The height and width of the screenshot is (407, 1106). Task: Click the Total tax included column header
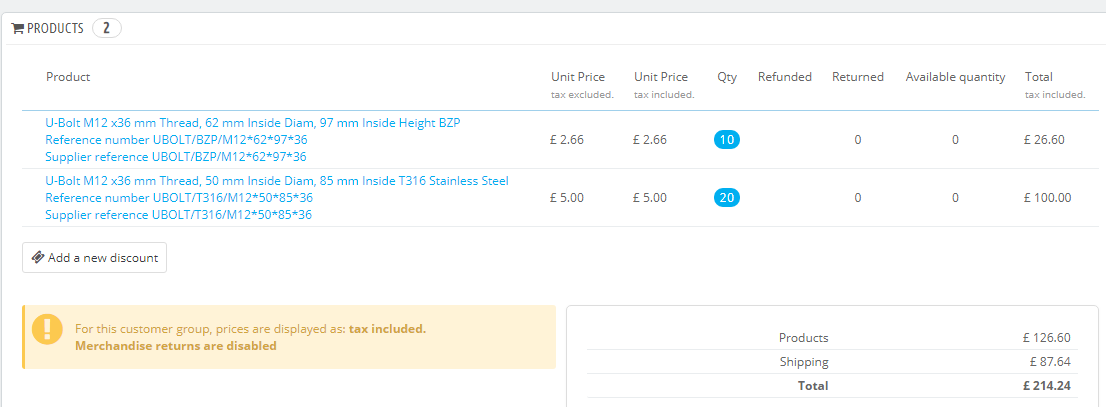click(x=1054, y=85)
